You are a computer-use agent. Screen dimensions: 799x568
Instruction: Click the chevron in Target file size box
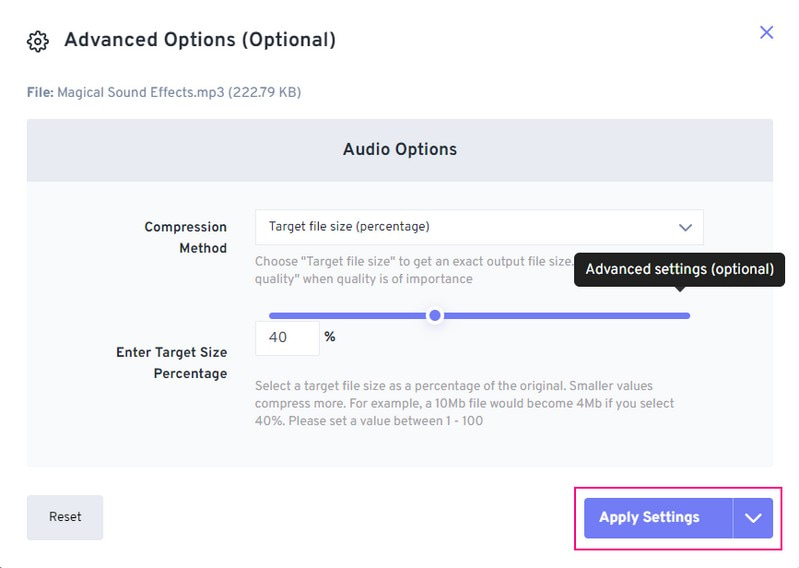(685, 227)
